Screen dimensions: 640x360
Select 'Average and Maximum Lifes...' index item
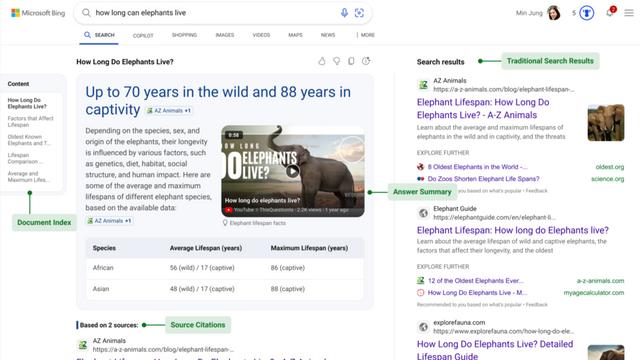[28, 177]
